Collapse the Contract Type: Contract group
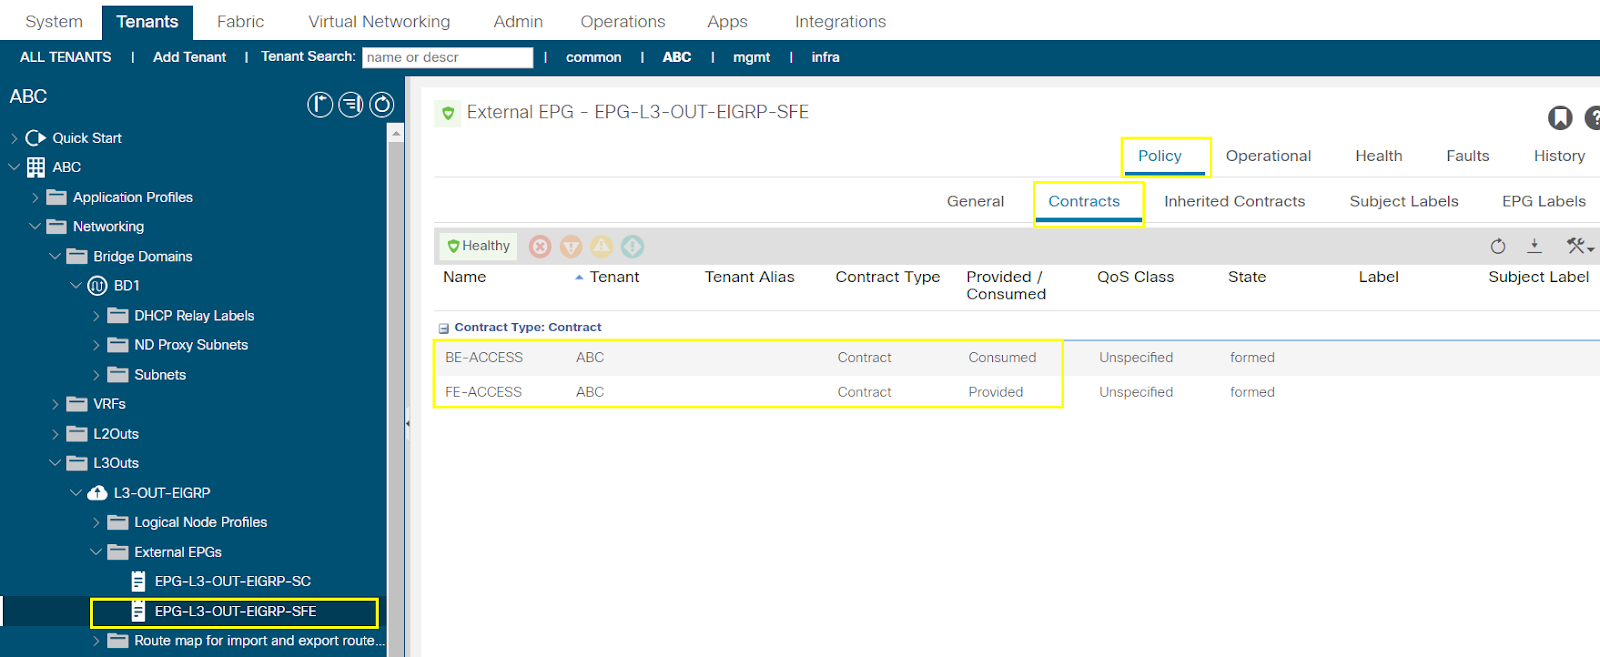 coord(444,328)
